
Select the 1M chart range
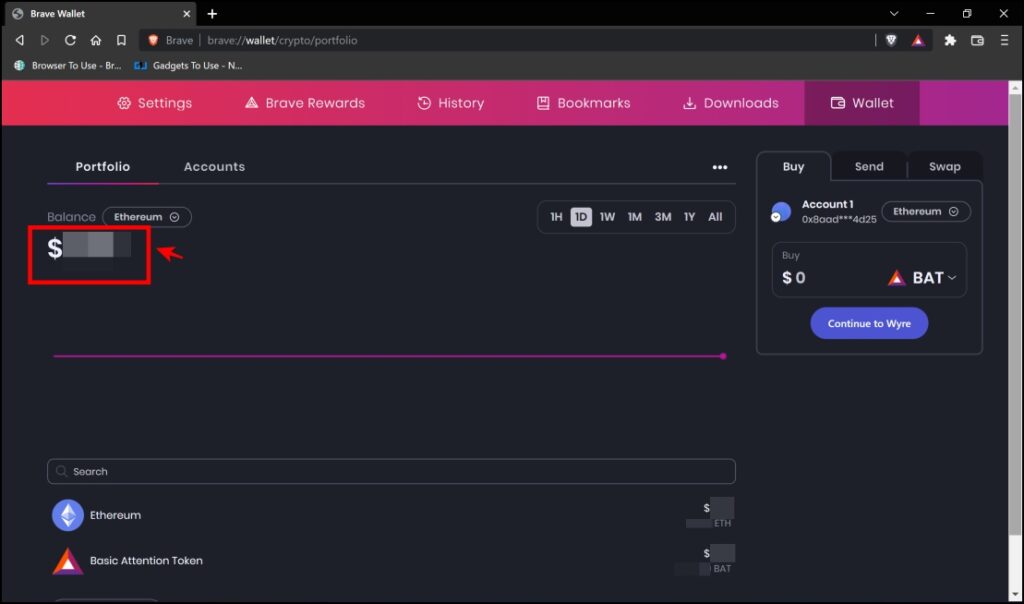tap(635, 217)
